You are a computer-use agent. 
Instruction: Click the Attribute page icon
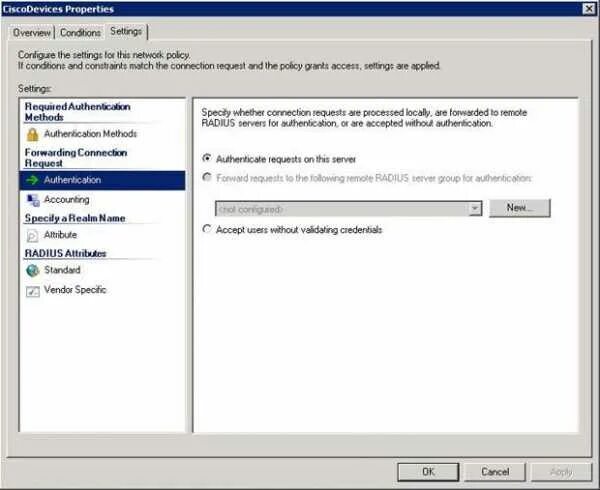(x=33, y=235)
